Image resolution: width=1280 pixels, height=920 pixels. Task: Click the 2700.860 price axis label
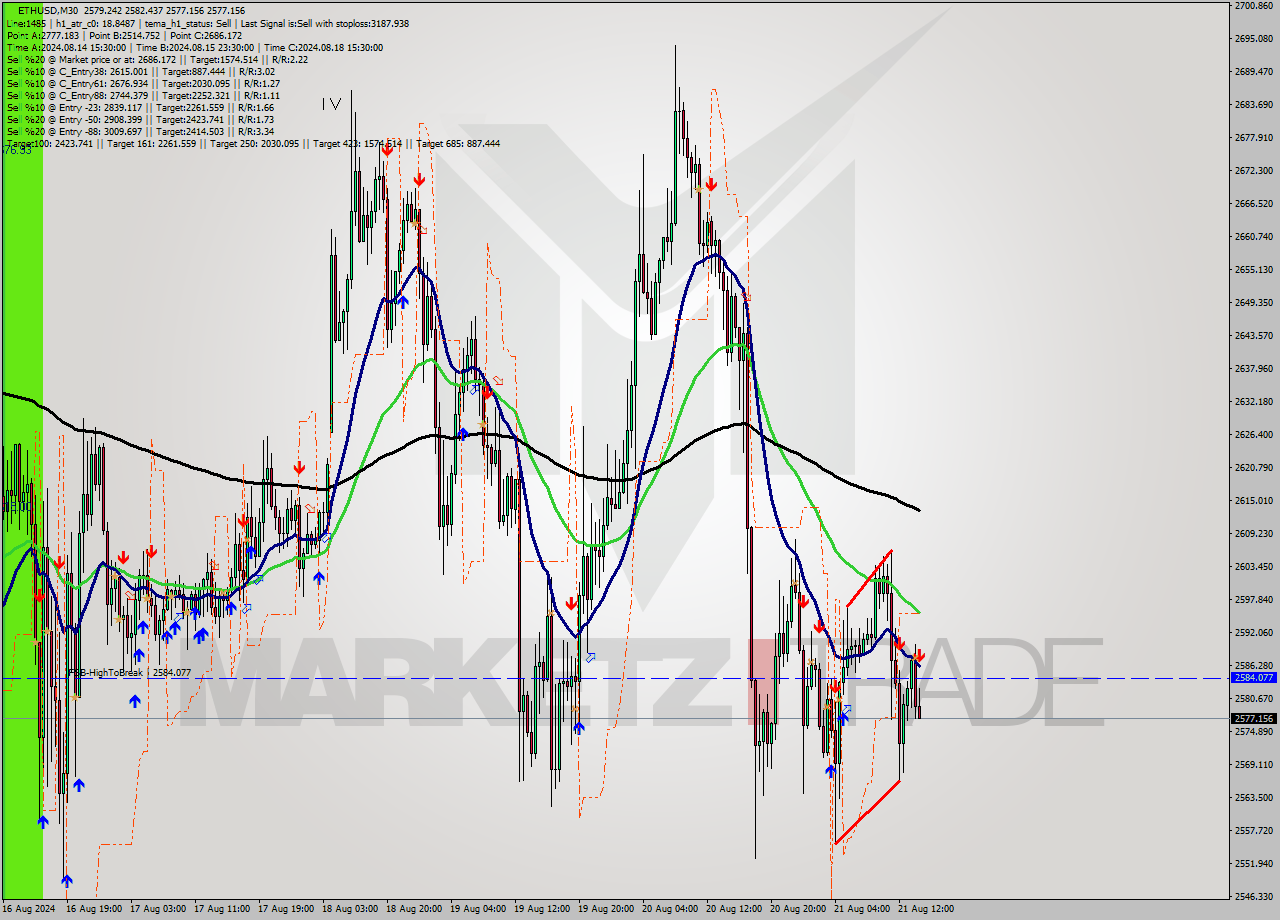coord(1254,6)
